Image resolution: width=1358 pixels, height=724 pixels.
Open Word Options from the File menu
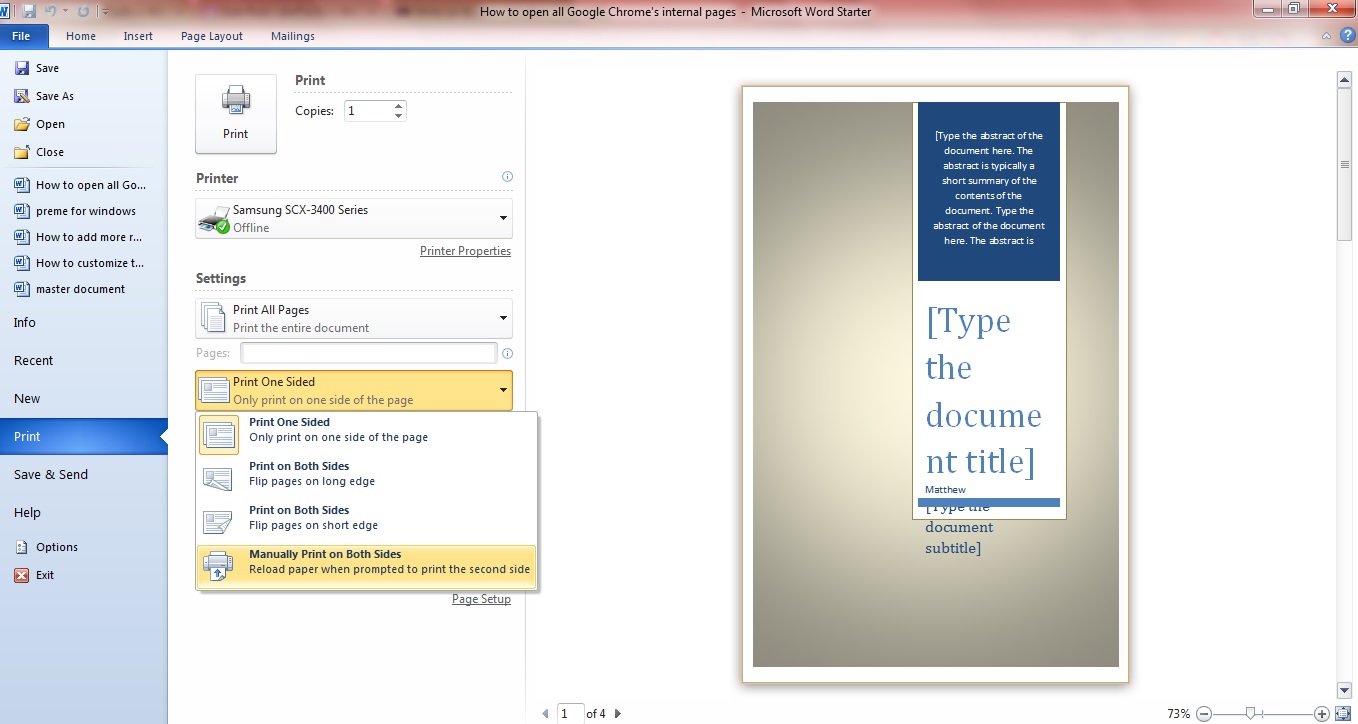tap(46, 547)
